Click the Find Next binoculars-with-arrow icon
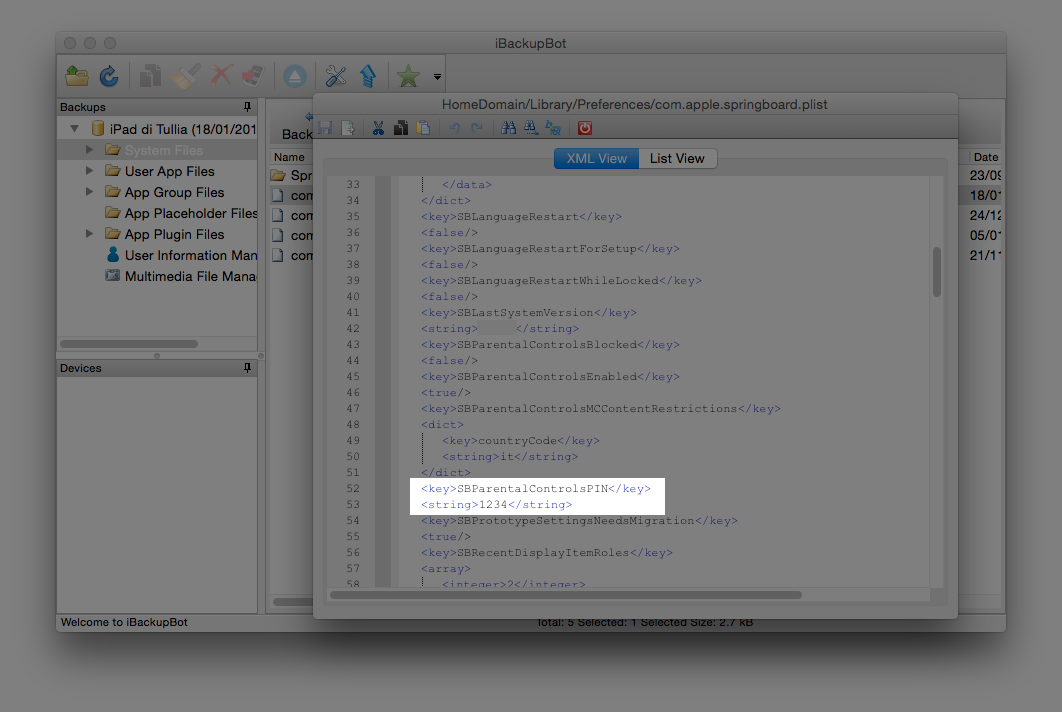 [530, 128]
